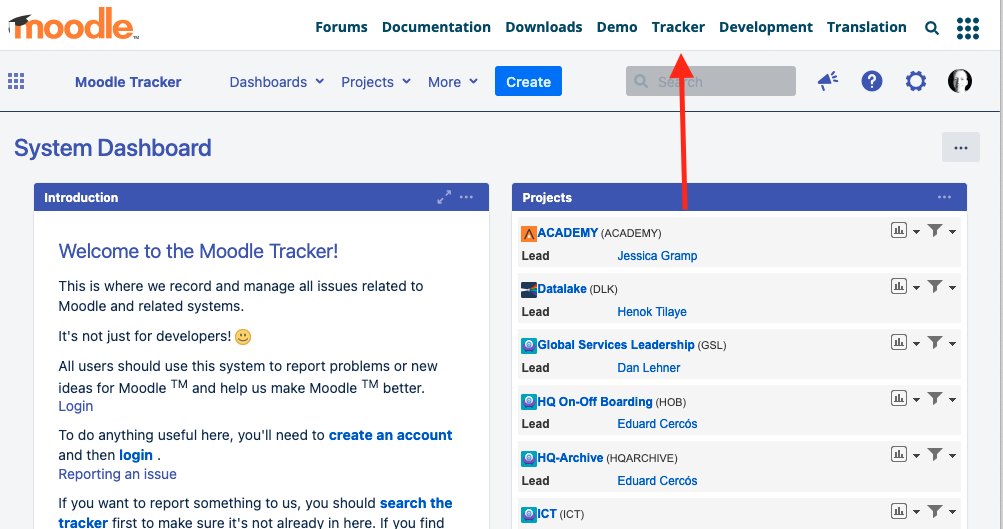Open Downloads in top navigation
1003x529 pixels.
click(x=544, y=27)
